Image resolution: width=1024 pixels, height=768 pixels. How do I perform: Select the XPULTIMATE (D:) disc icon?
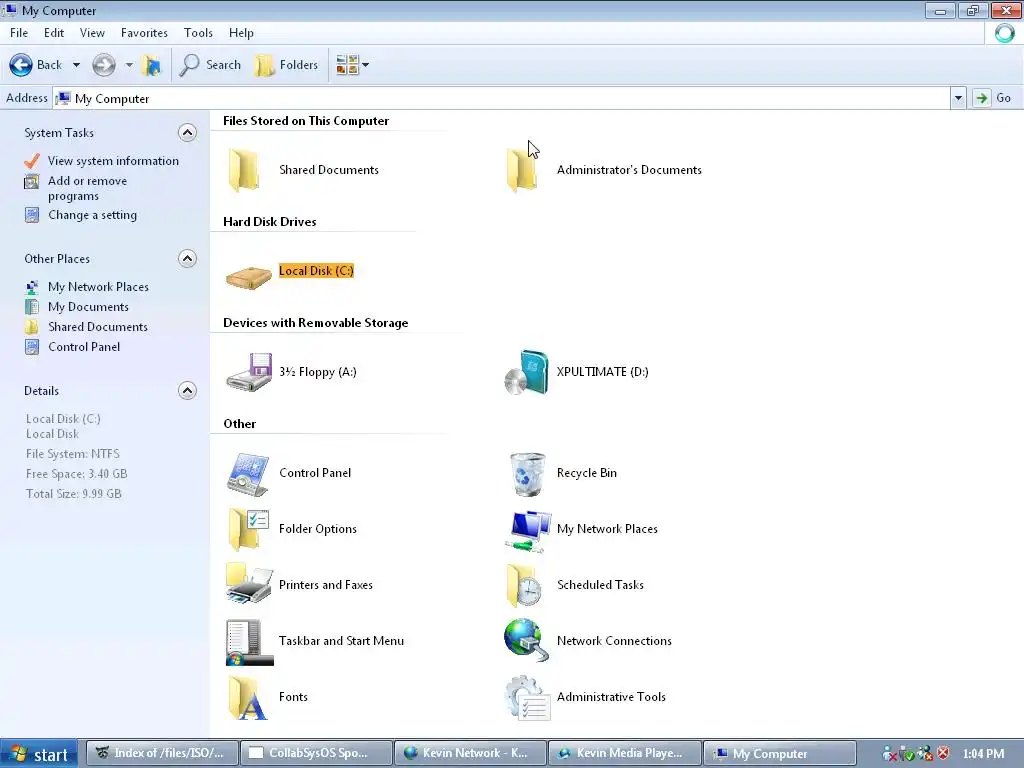pos(526,372)
